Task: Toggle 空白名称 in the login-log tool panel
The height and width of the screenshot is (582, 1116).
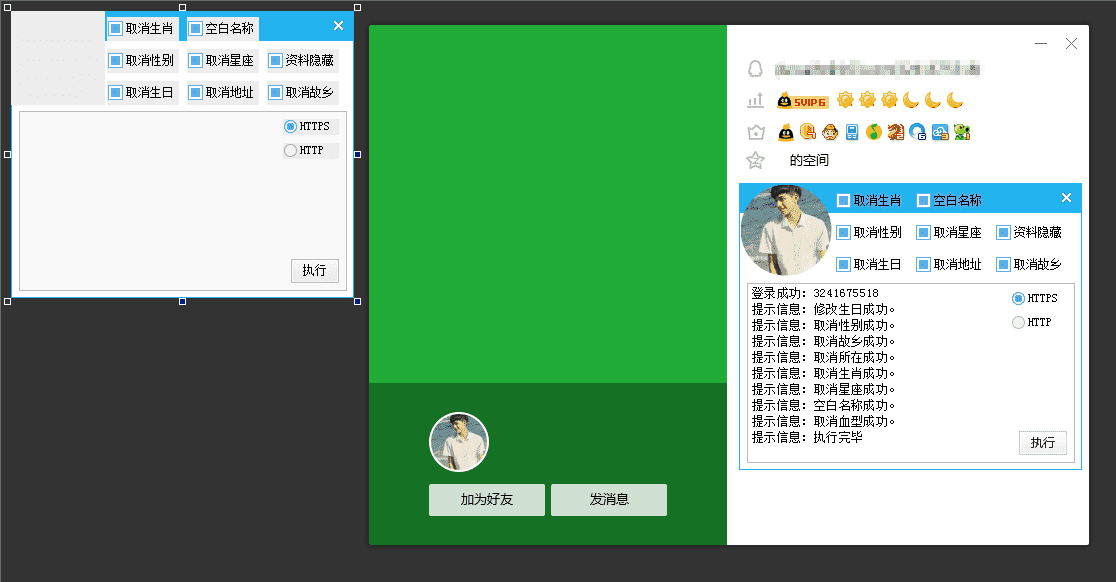Action: 949,201
